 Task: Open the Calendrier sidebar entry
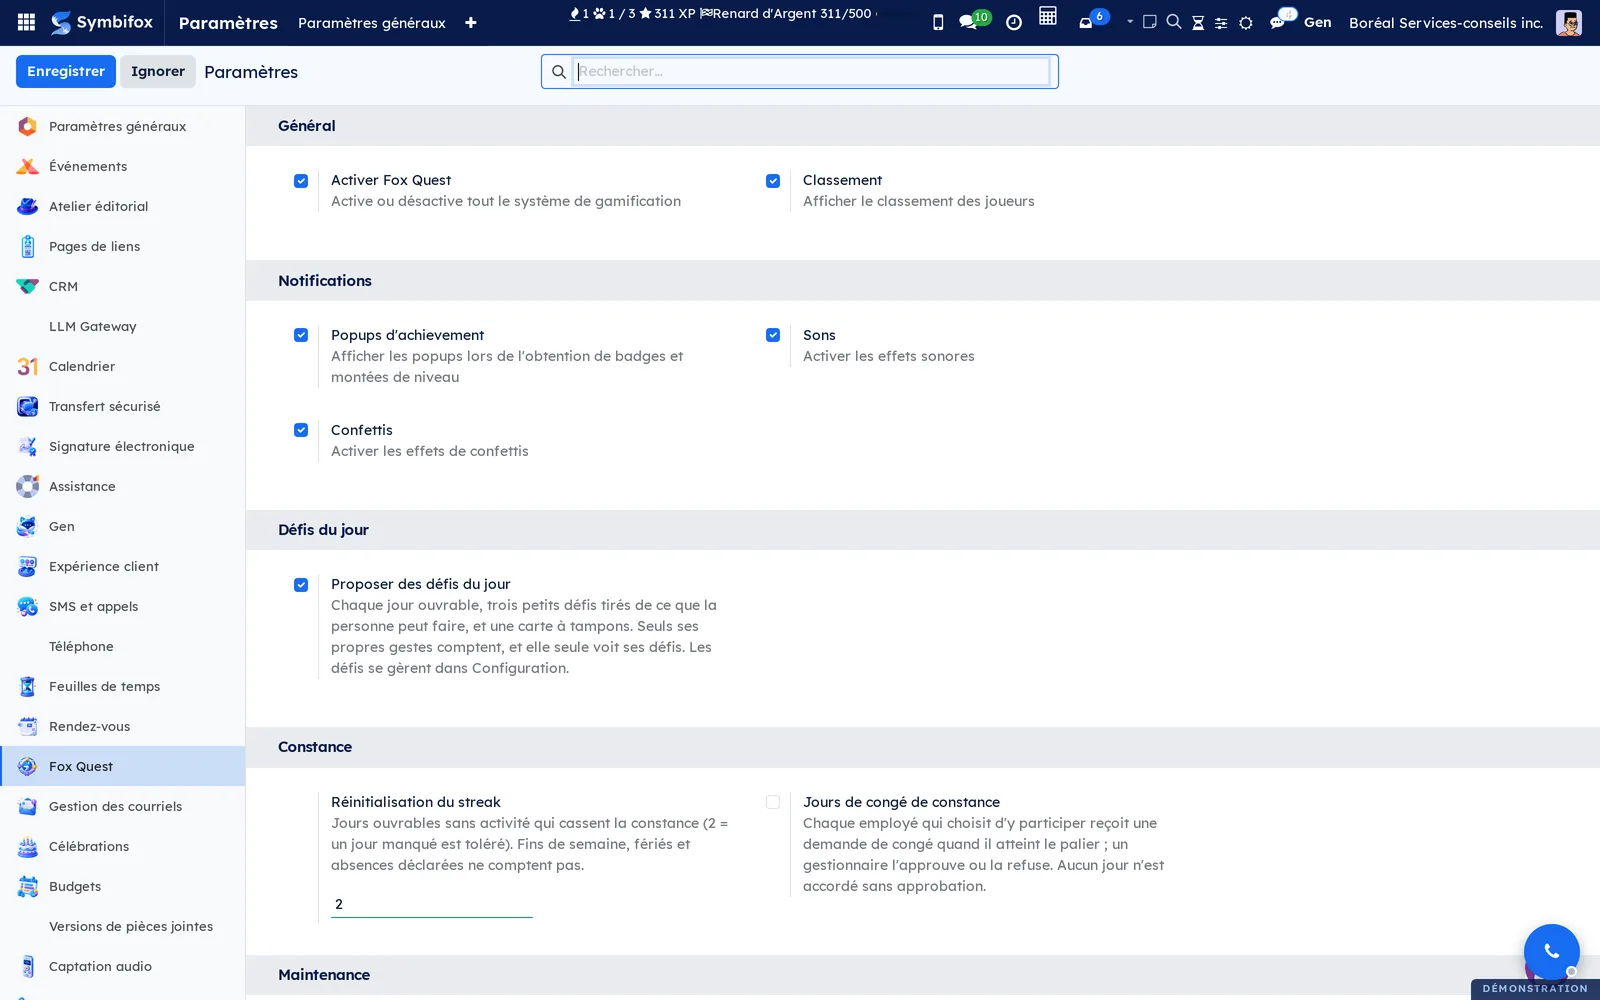(x=123, y=366)
